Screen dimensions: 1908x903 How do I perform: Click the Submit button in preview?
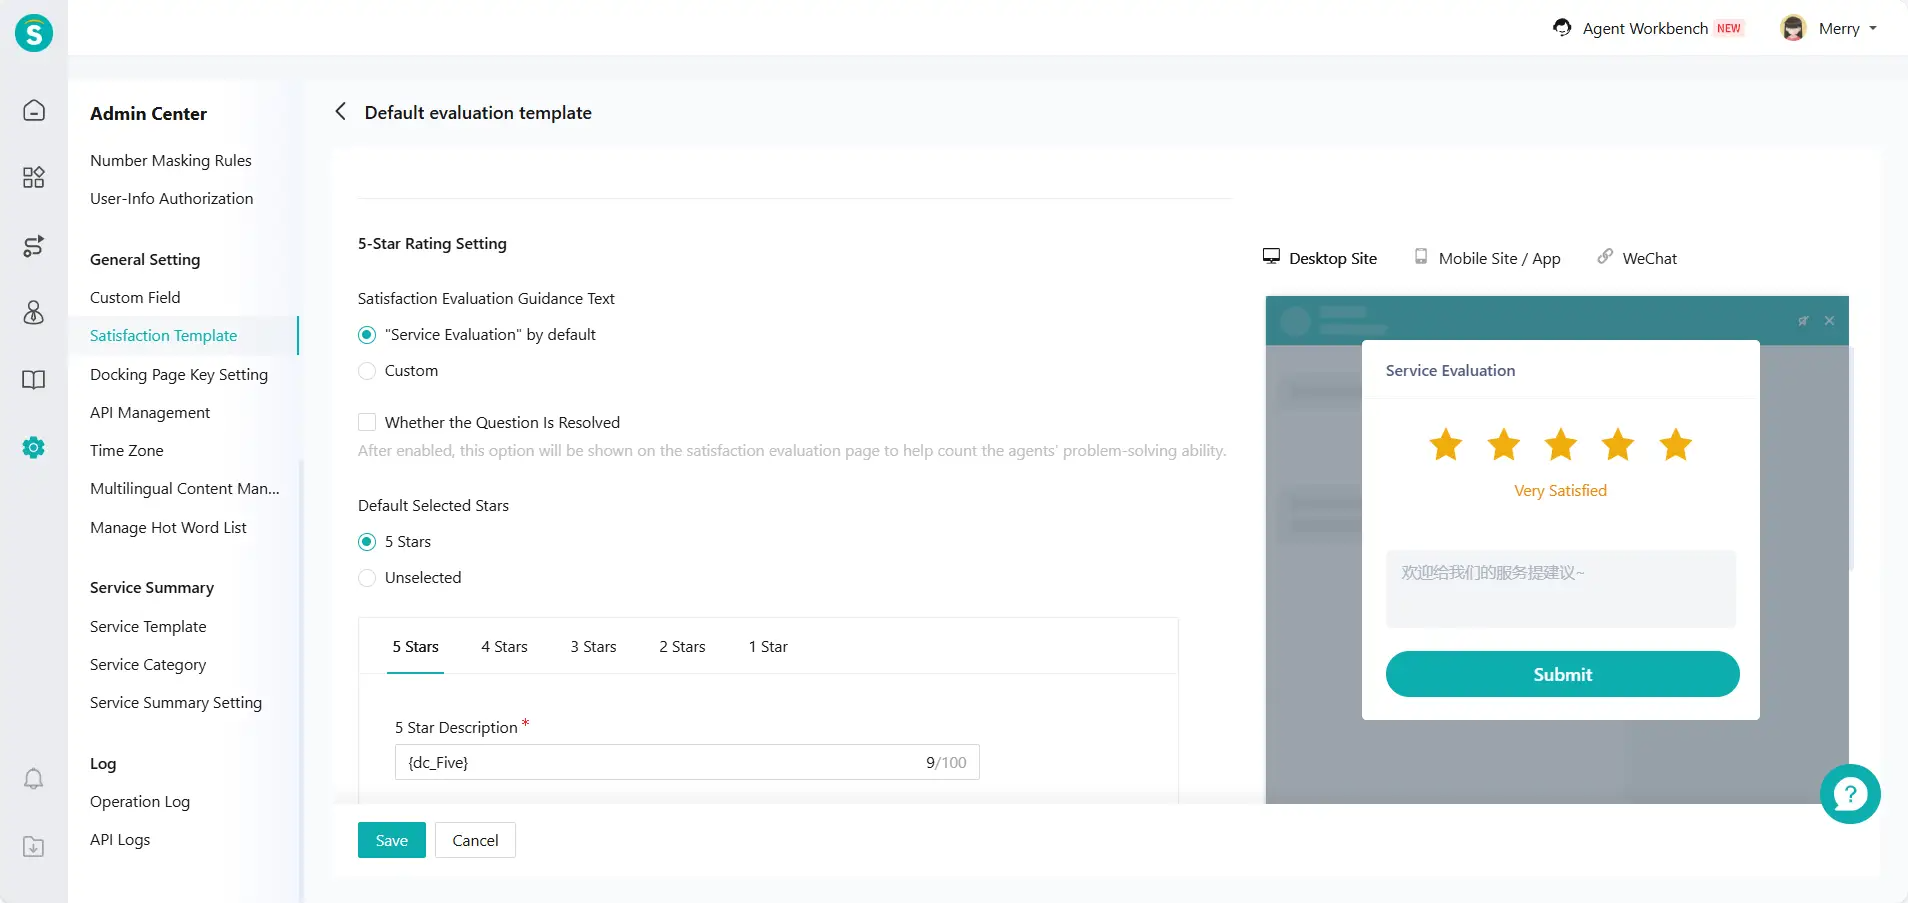(x=1562, y=674)
